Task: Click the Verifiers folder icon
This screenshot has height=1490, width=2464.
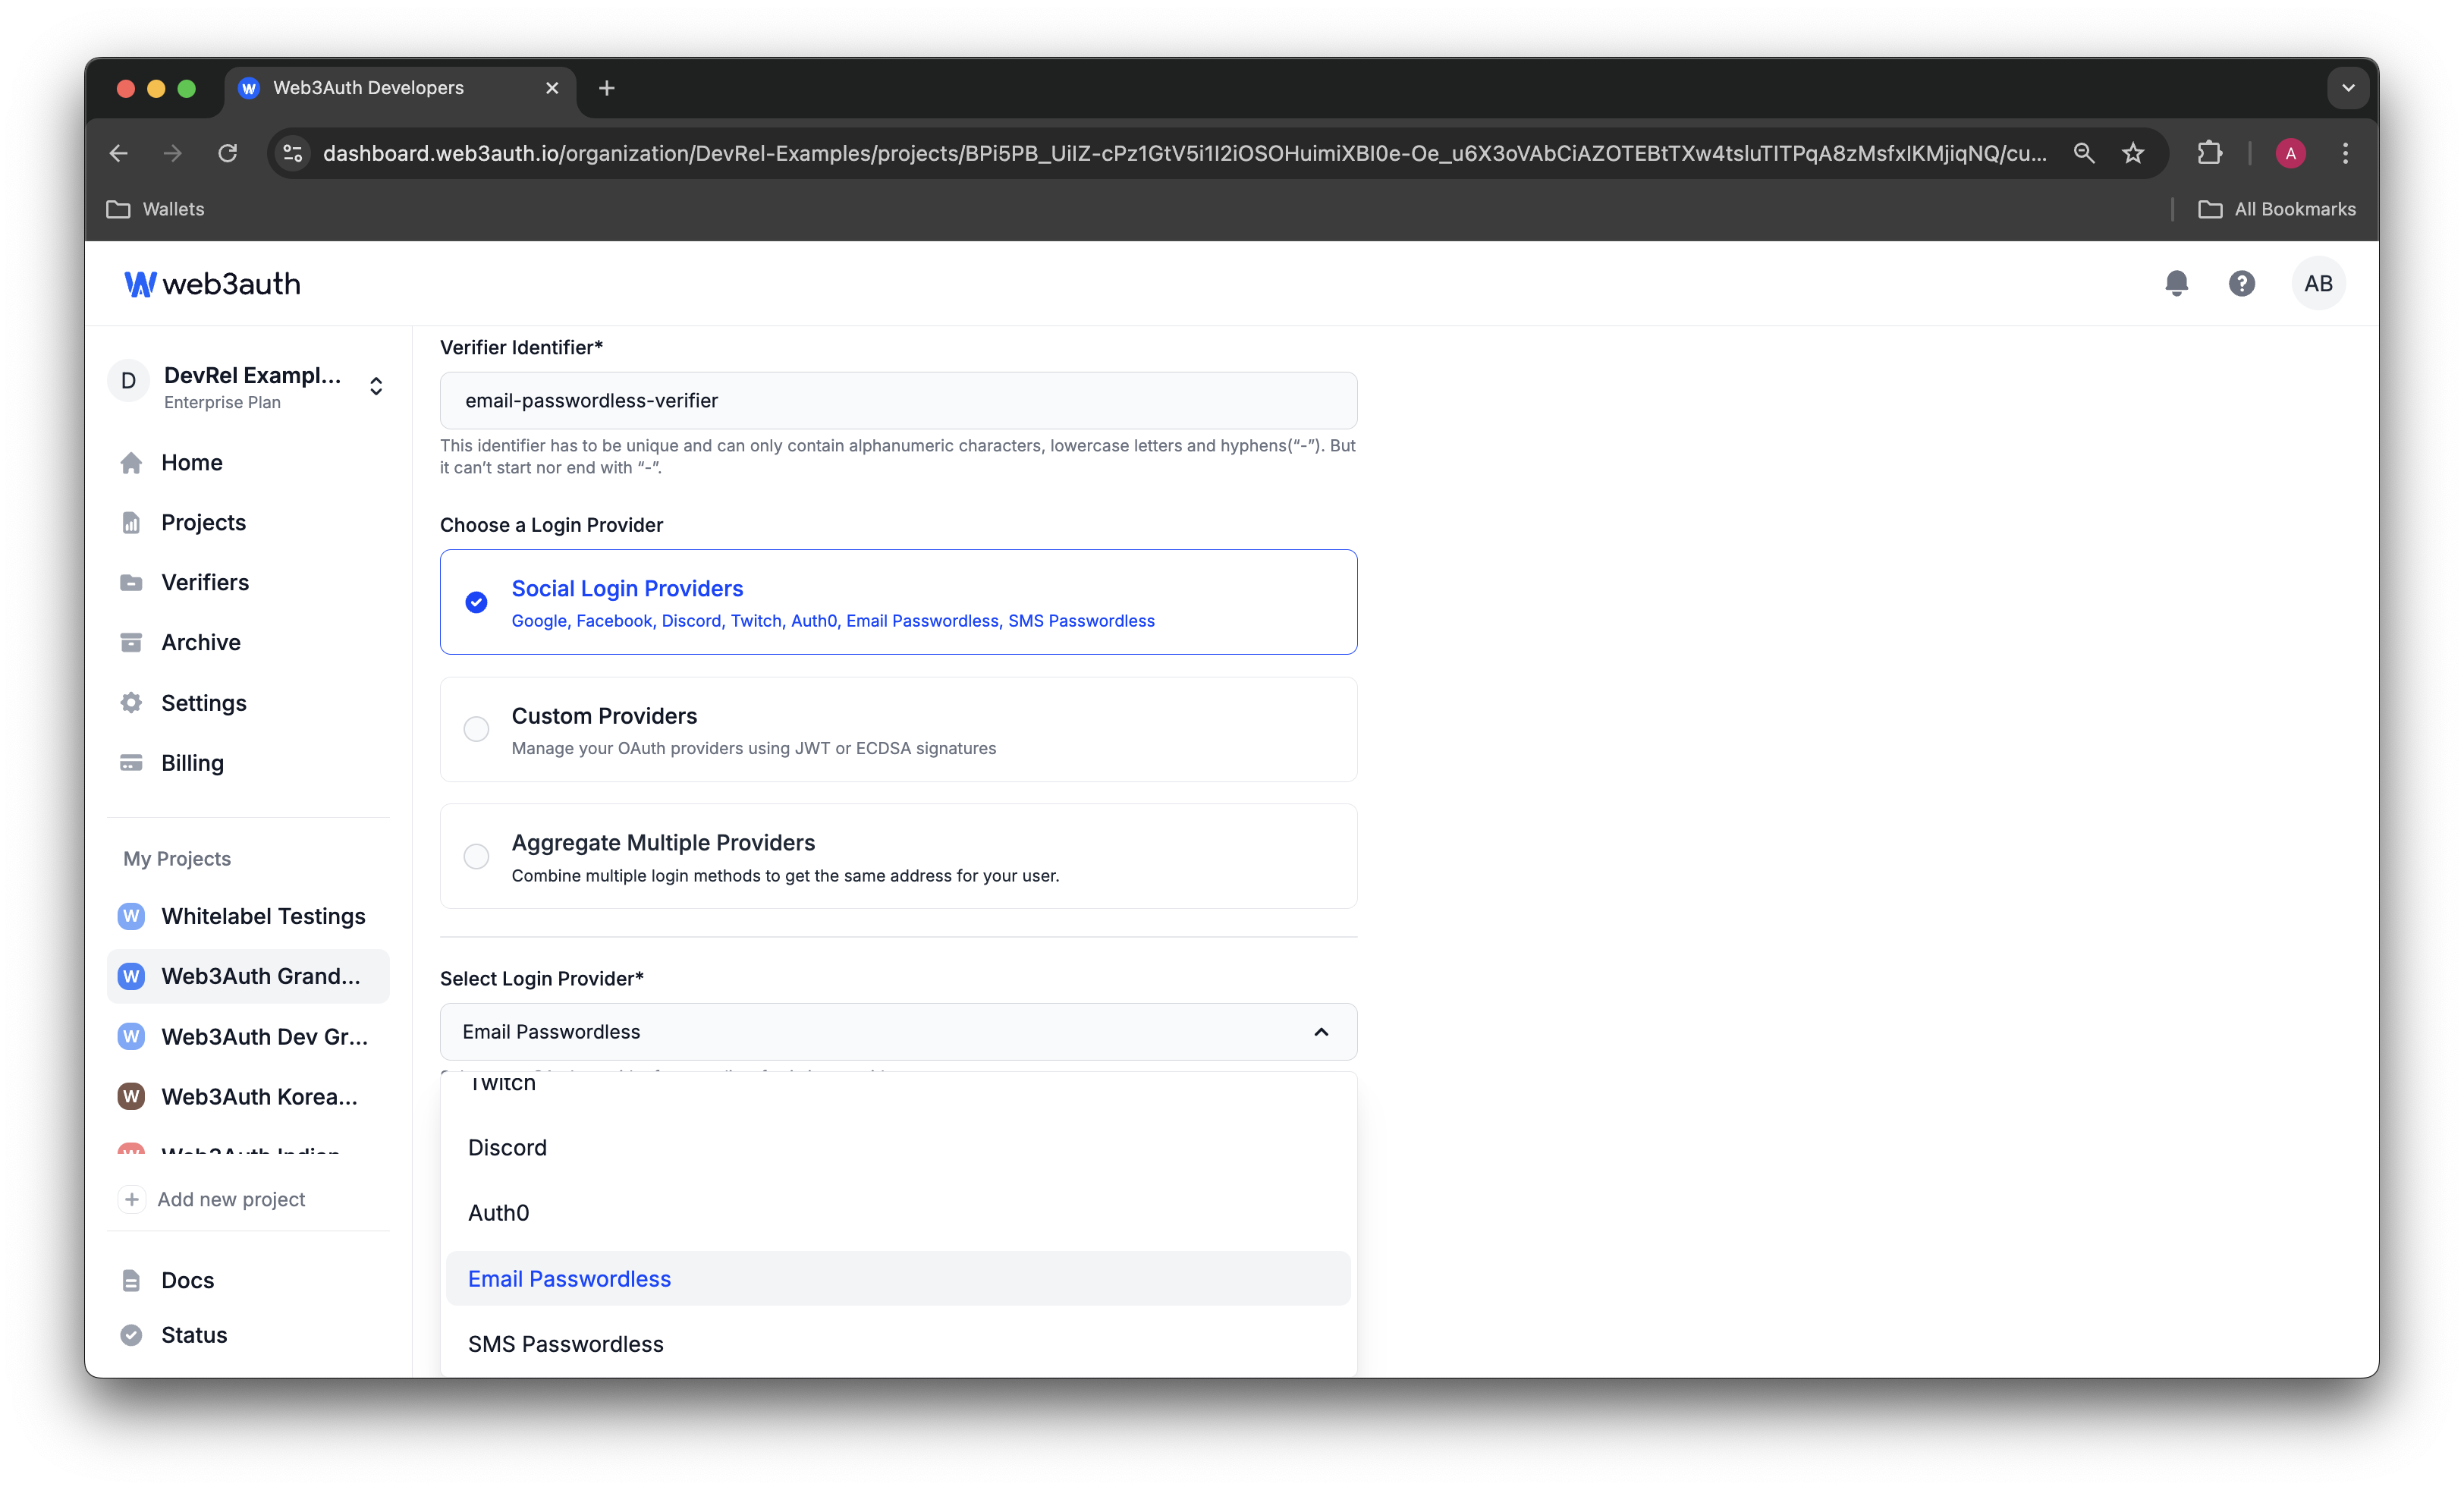Action: (131, 583)
